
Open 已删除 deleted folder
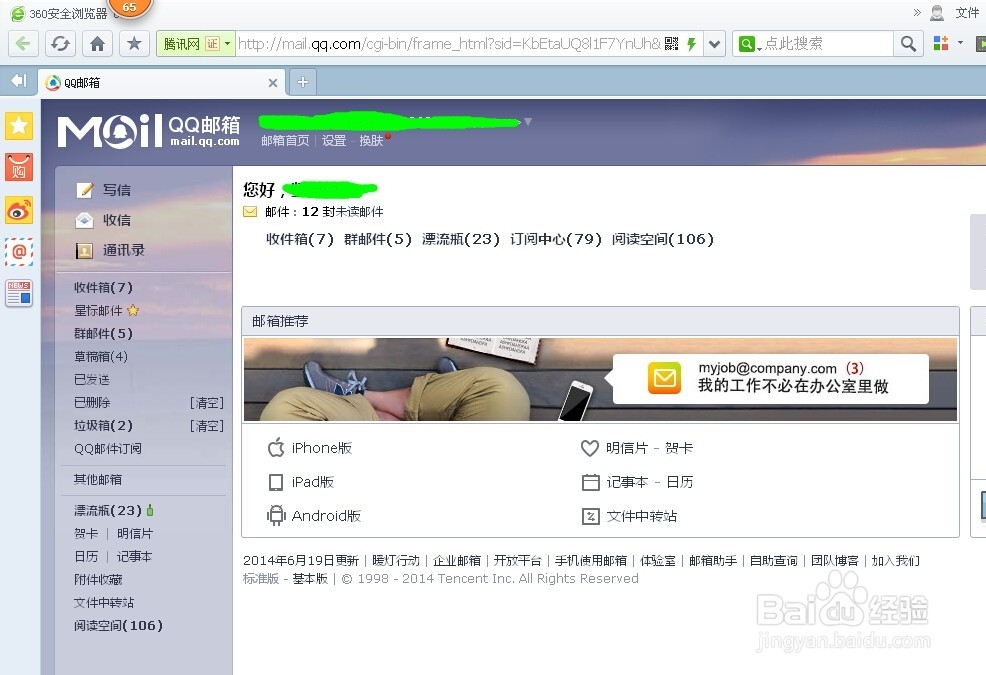coord(92,403)
